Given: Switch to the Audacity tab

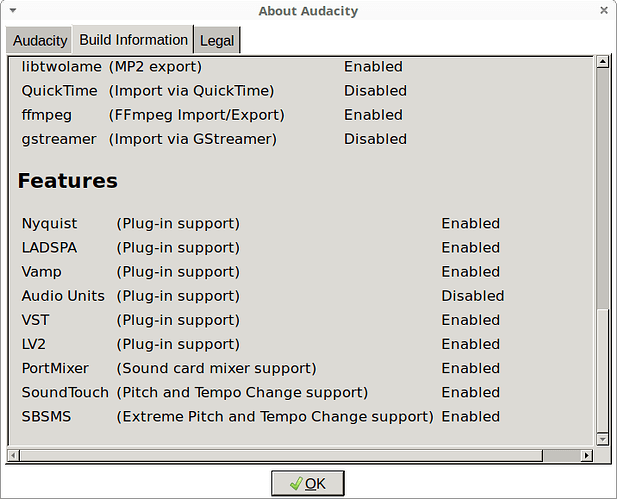Looking at the screenshot, I should 40,41.
